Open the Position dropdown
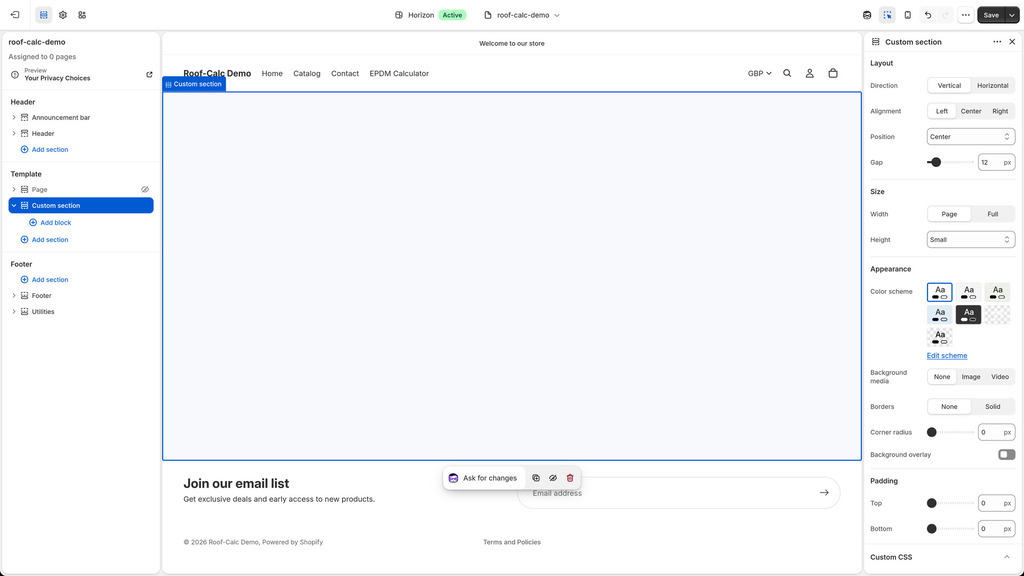1024x576 pixels. coord(970,136)
